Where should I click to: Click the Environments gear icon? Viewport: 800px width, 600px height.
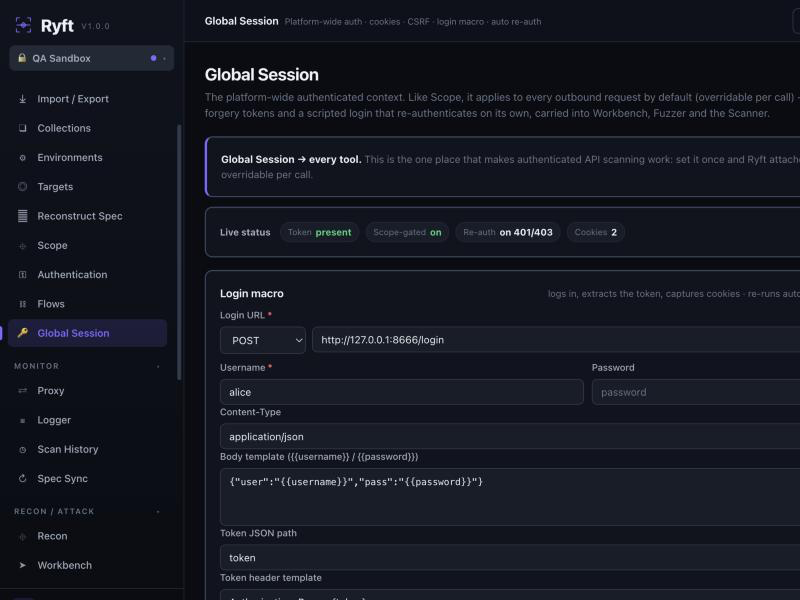22,158
